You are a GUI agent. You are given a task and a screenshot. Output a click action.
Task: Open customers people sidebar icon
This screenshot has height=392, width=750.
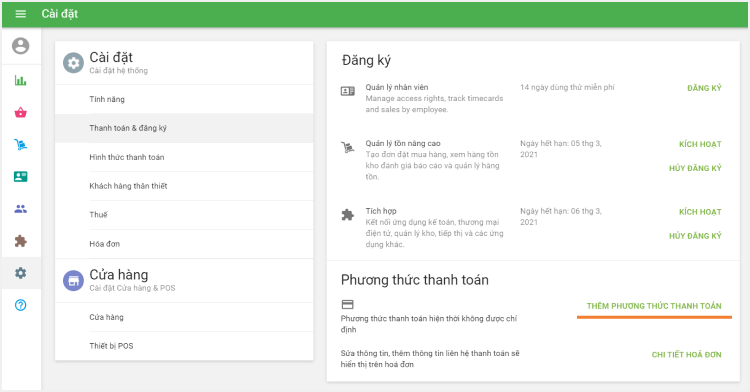pyautogui.click(x=21, y=209)
